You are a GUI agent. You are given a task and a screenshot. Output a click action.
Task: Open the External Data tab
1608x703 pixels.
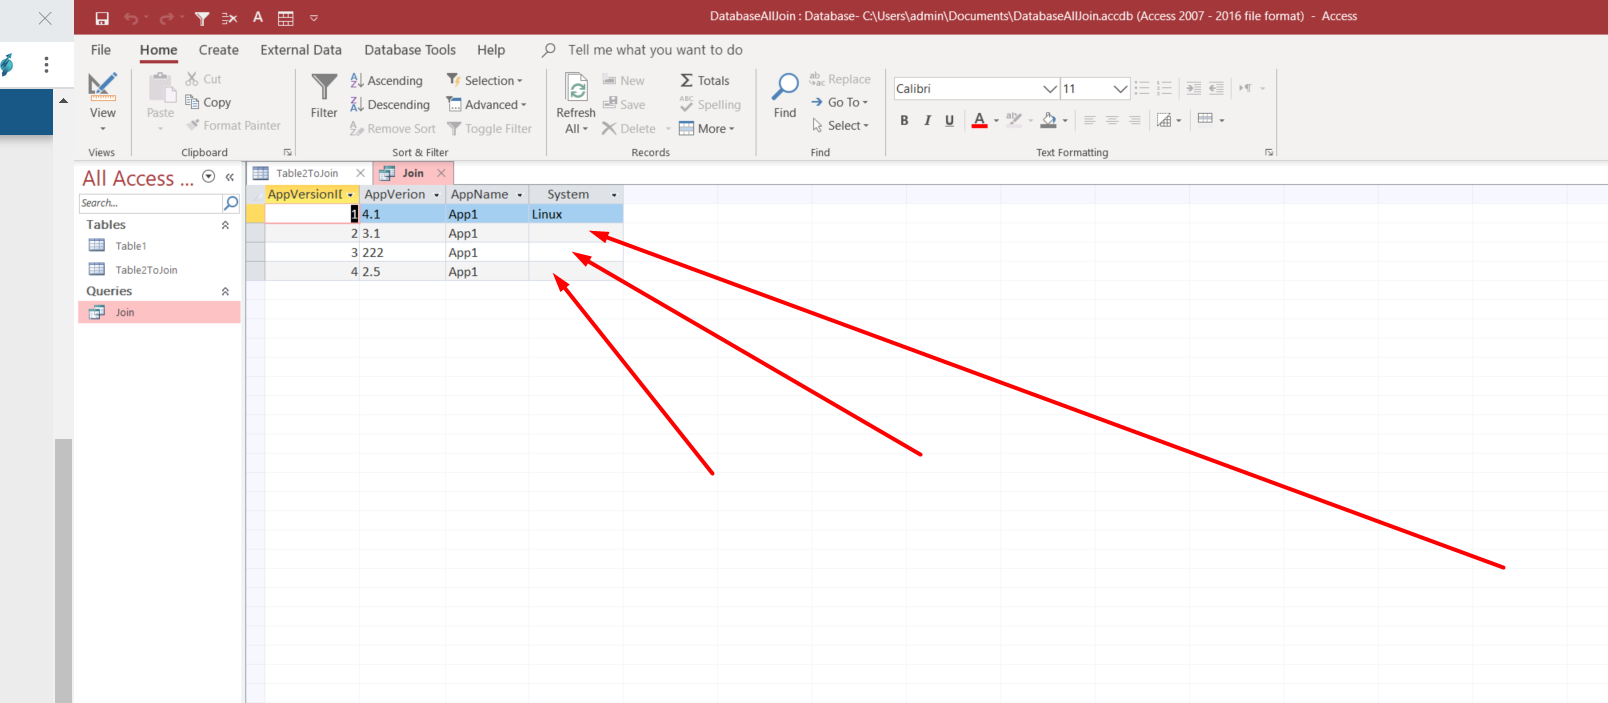[x=301, y=50]
